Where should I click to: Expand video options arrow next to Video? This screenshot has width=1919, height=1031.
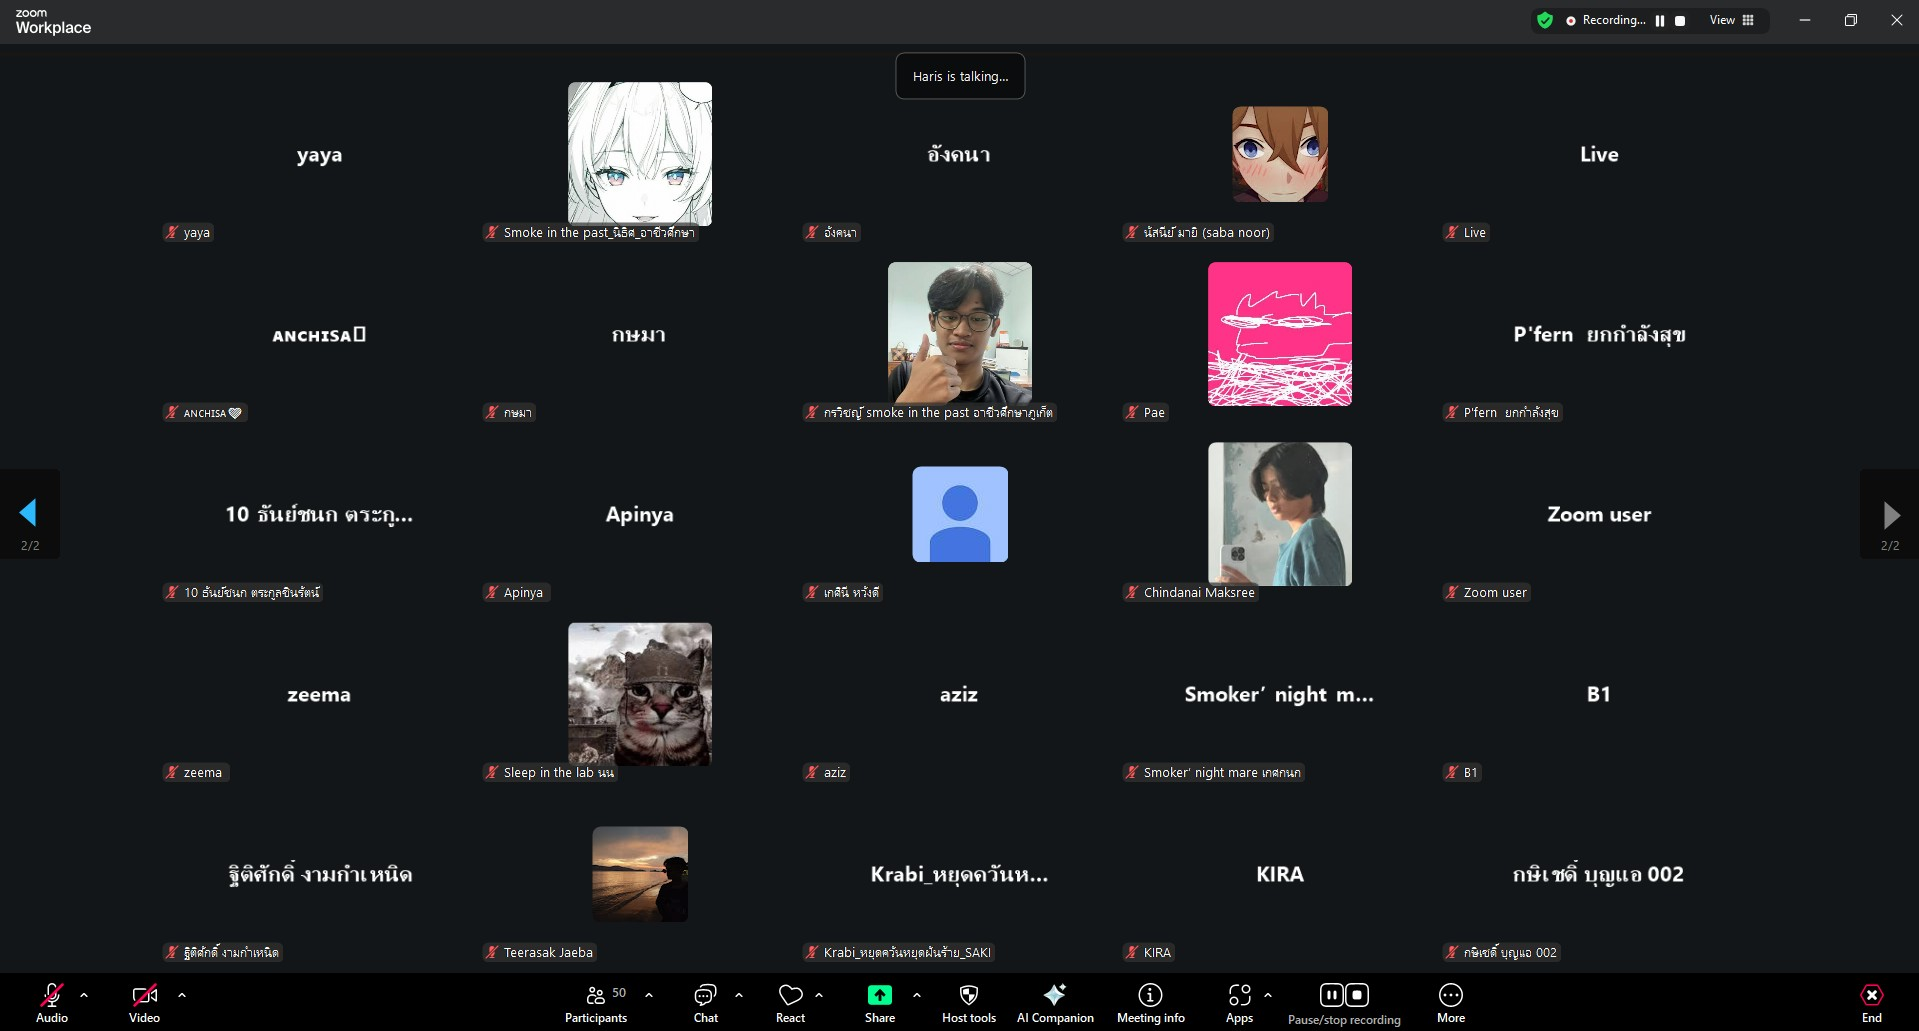[182, 995]
